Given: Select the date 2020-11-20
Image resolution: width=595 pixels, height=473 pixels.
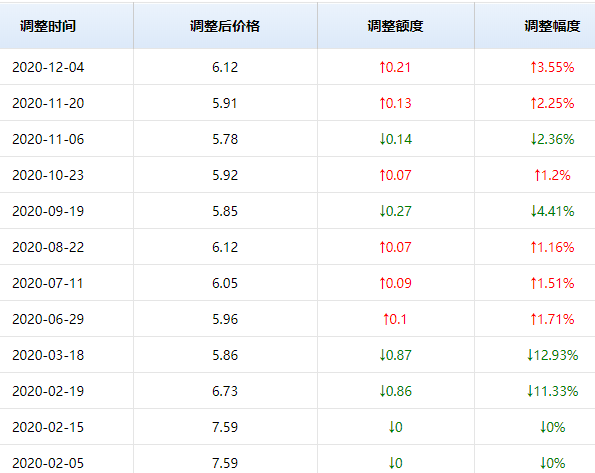Looking at the screenshot, I should click(x=48, y=103).
